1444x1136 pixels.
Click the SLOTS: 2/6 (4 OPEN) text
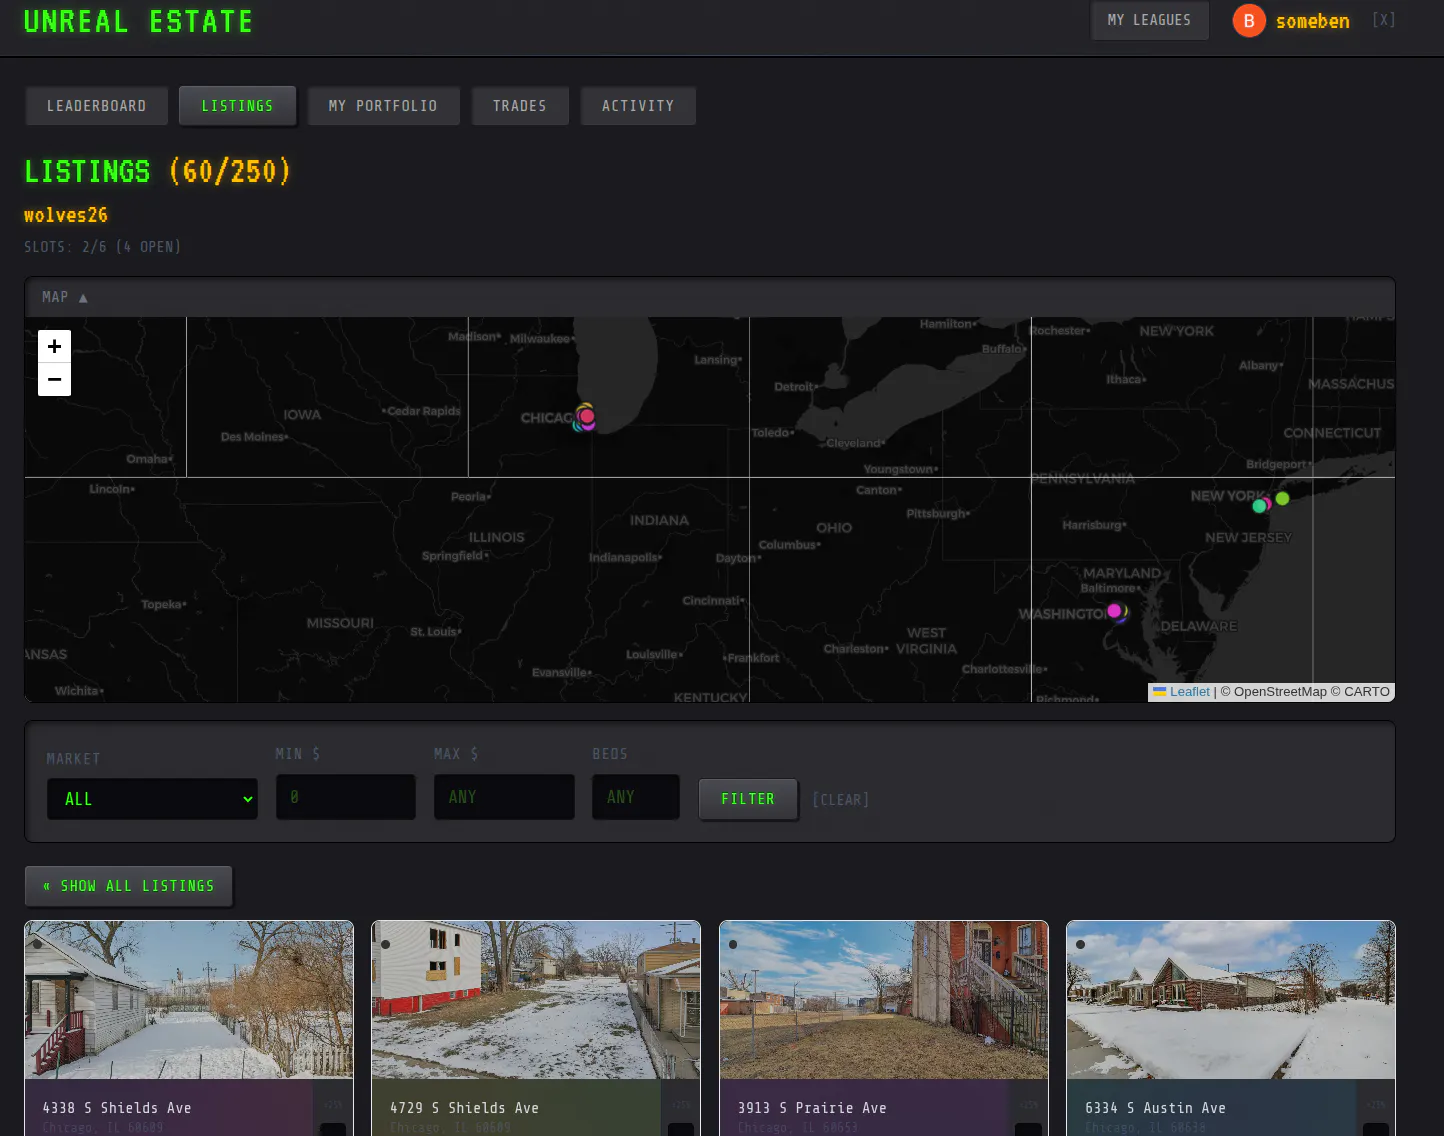(x=102, y=247)
